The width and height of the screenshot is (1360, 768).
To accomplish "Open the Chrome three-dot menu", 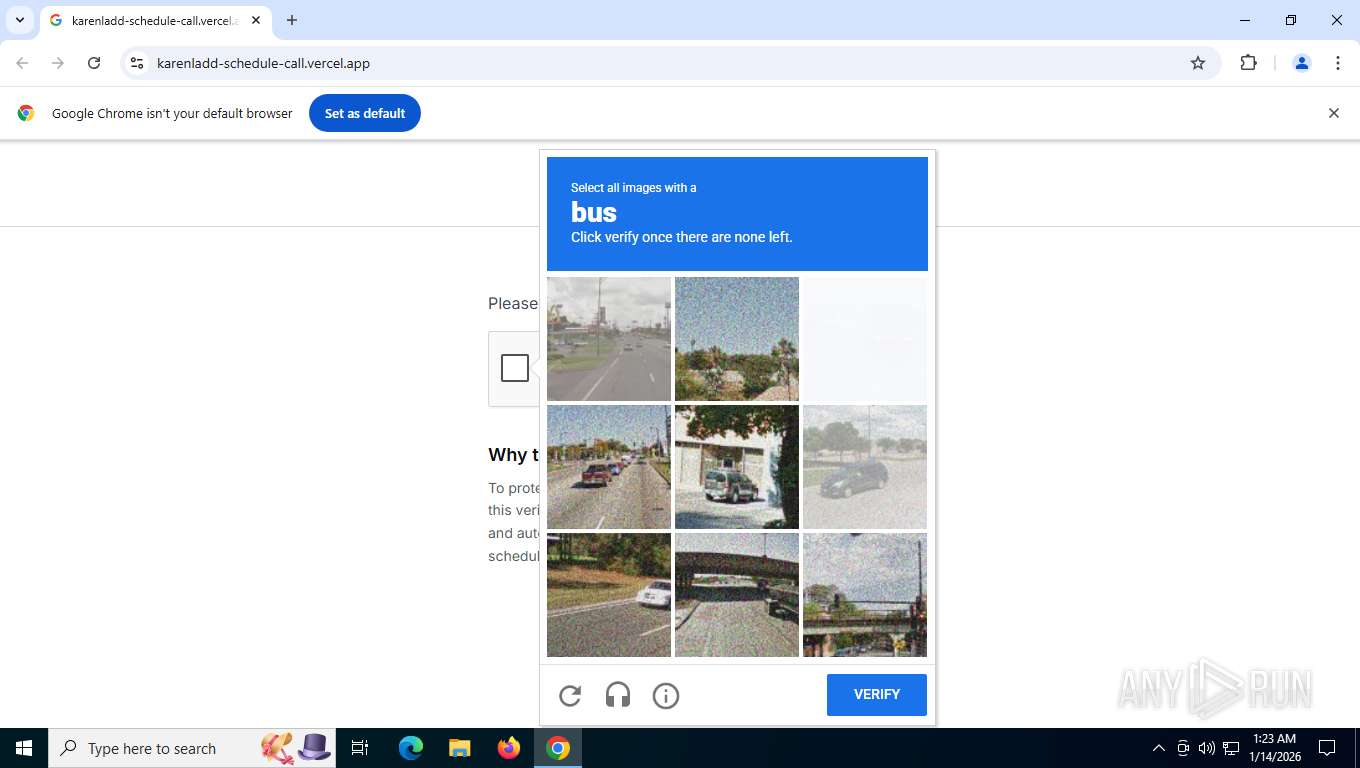I will [x=1338, y=63].
